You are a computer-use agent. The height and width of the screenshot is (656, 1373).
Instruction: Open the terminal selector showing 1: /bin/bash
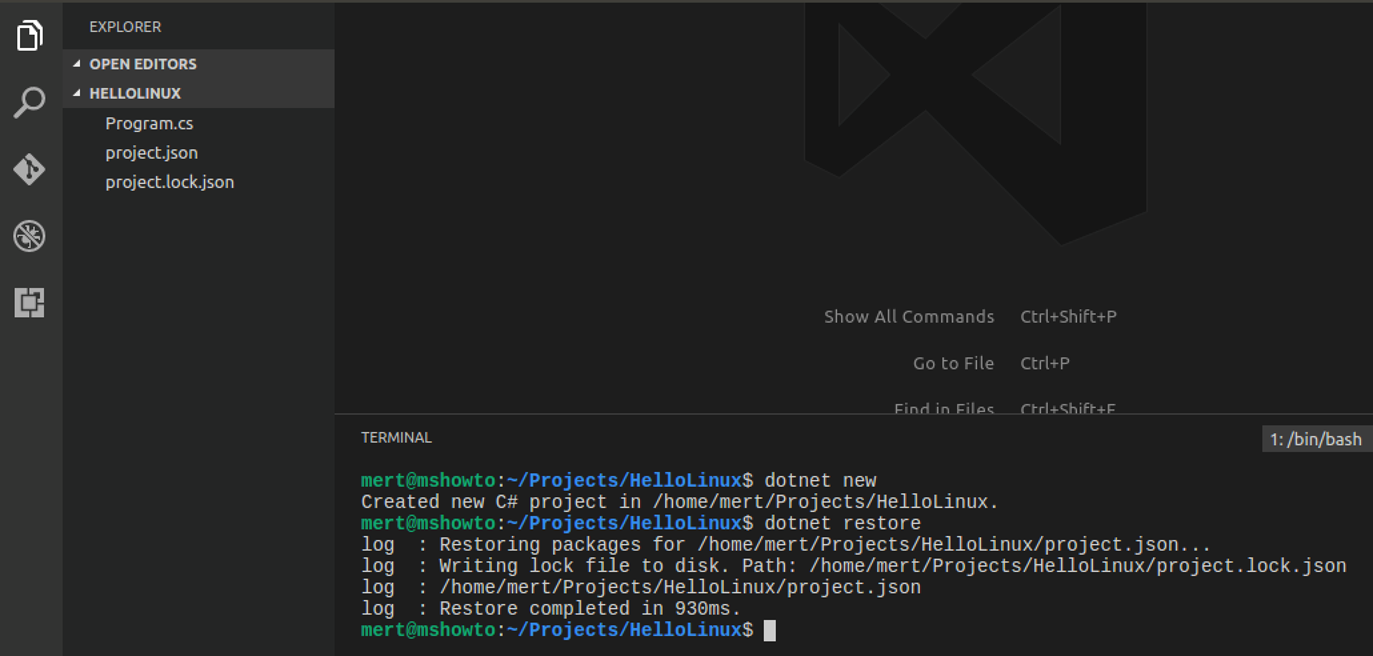pos(1315,439)
